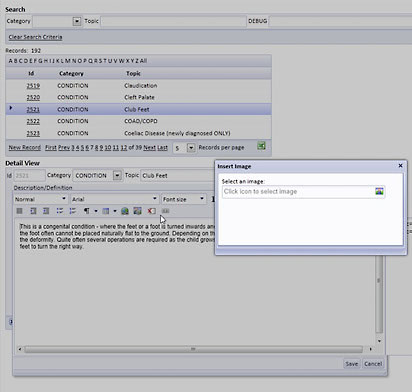Click the justify alignment icon in editor toolbar
The image size is (412, 392).
click(19, 211)
